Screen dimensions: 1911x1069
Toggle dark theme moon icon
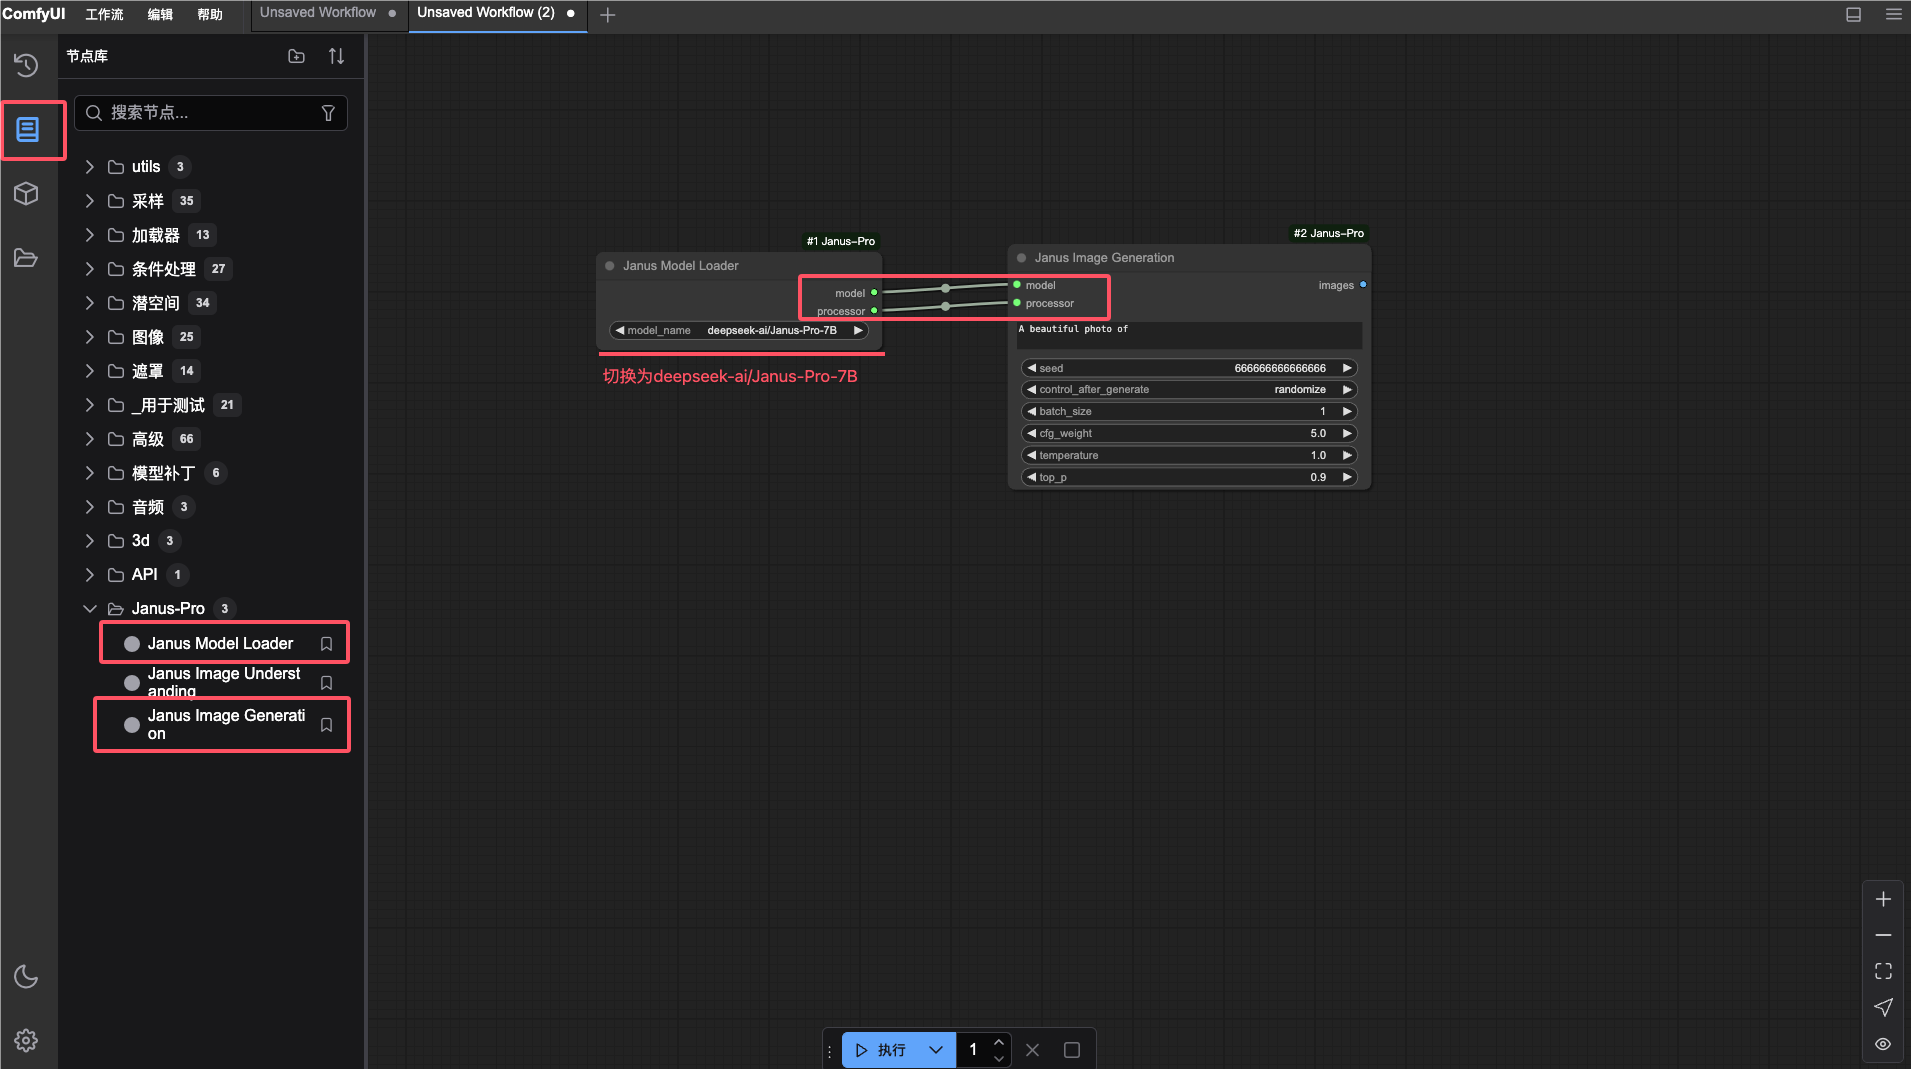27,976
